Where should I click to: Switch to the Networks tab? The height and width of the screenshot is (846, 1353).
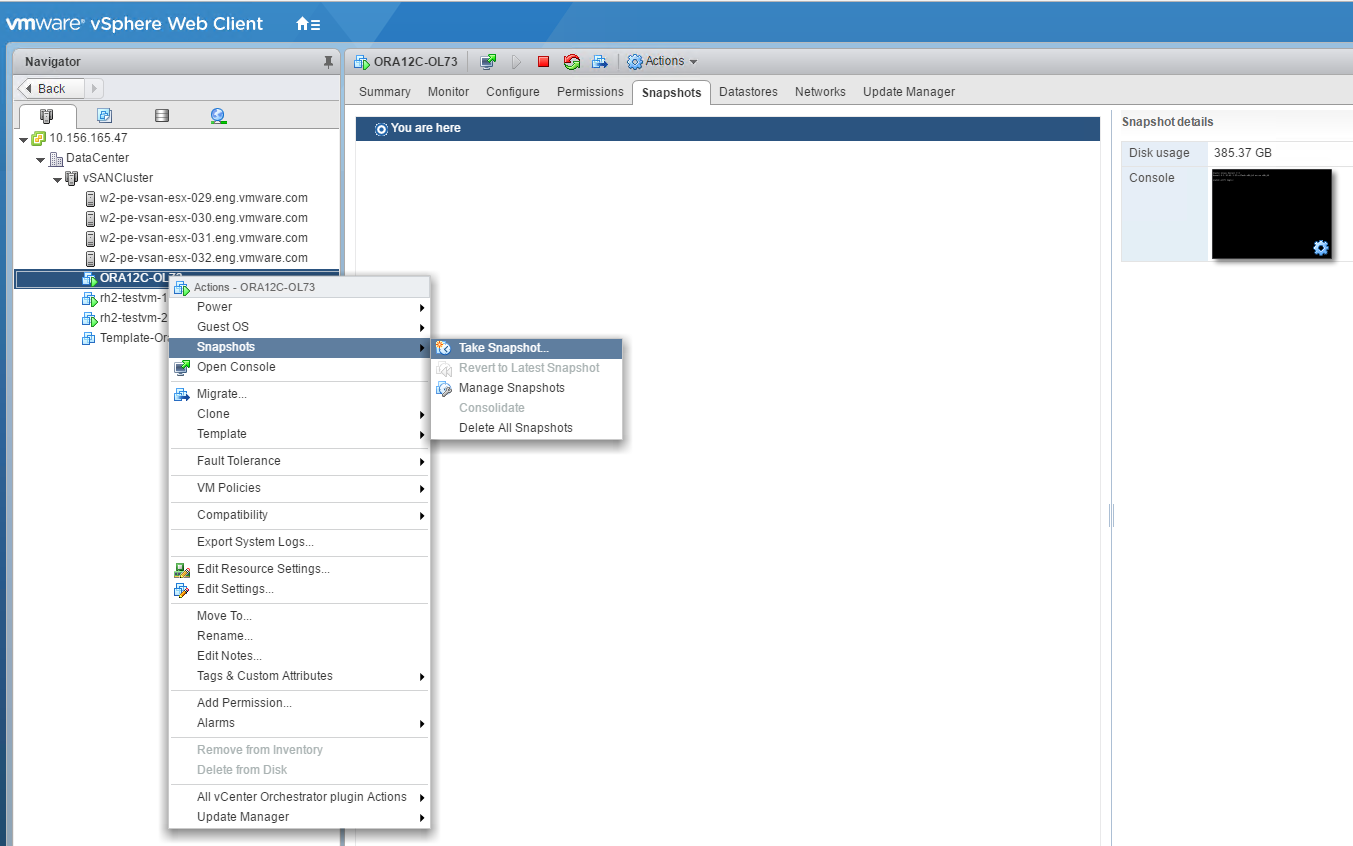pyautogui.click(x=820, y=92)
